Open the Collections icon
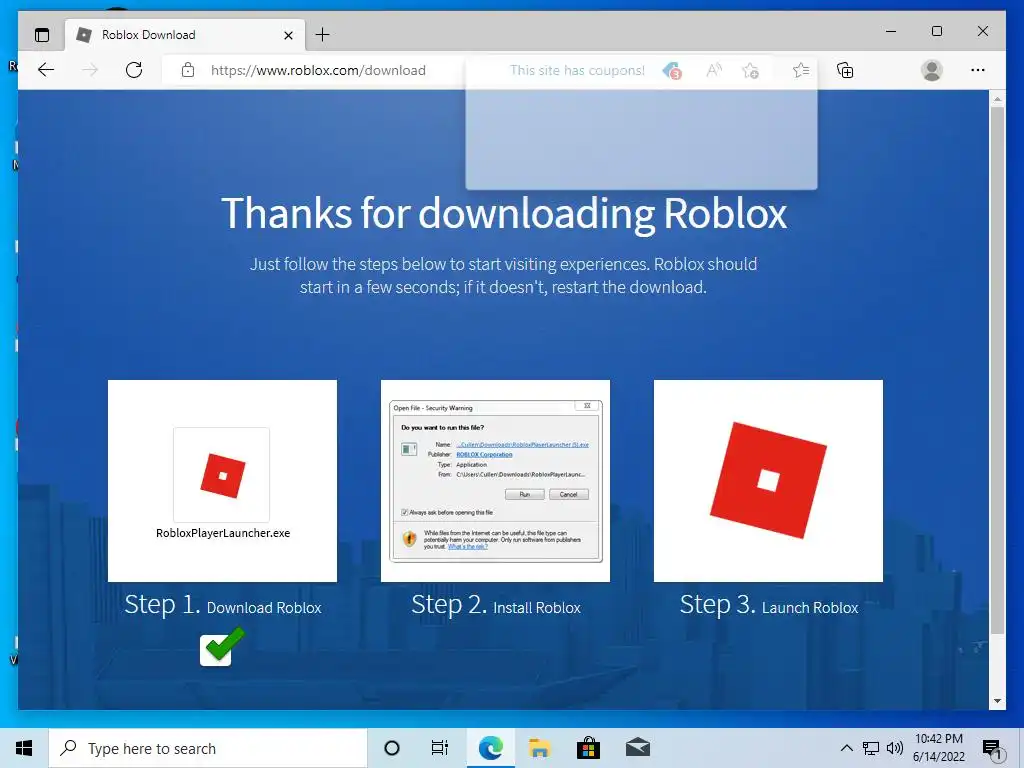The width and height of the screenshot is (1024, 768). (845, 70)
